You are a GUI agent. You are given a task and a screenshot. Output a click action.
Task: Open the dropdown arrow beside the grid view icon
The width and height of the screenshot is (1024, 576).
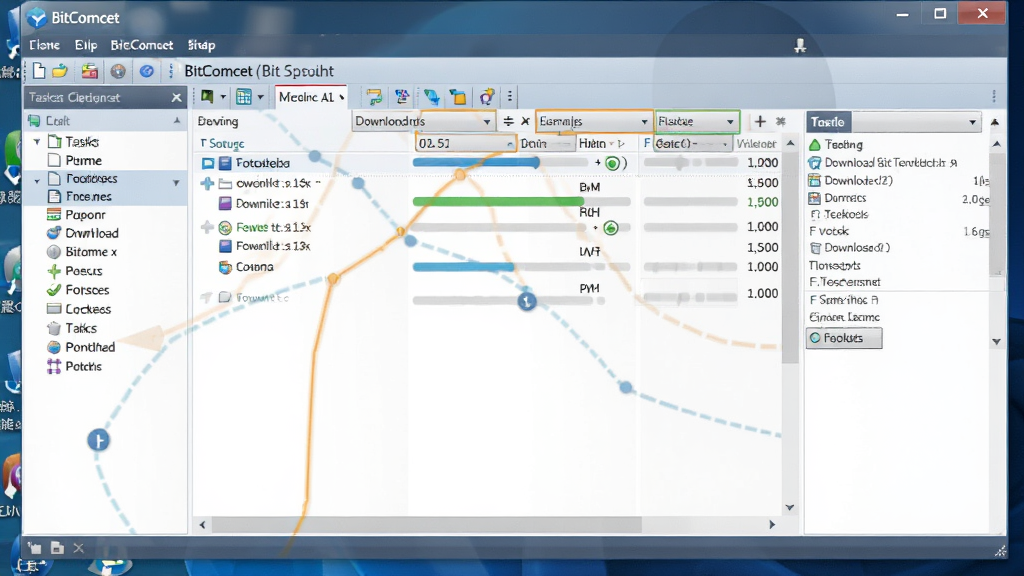(x=261, y=97)
